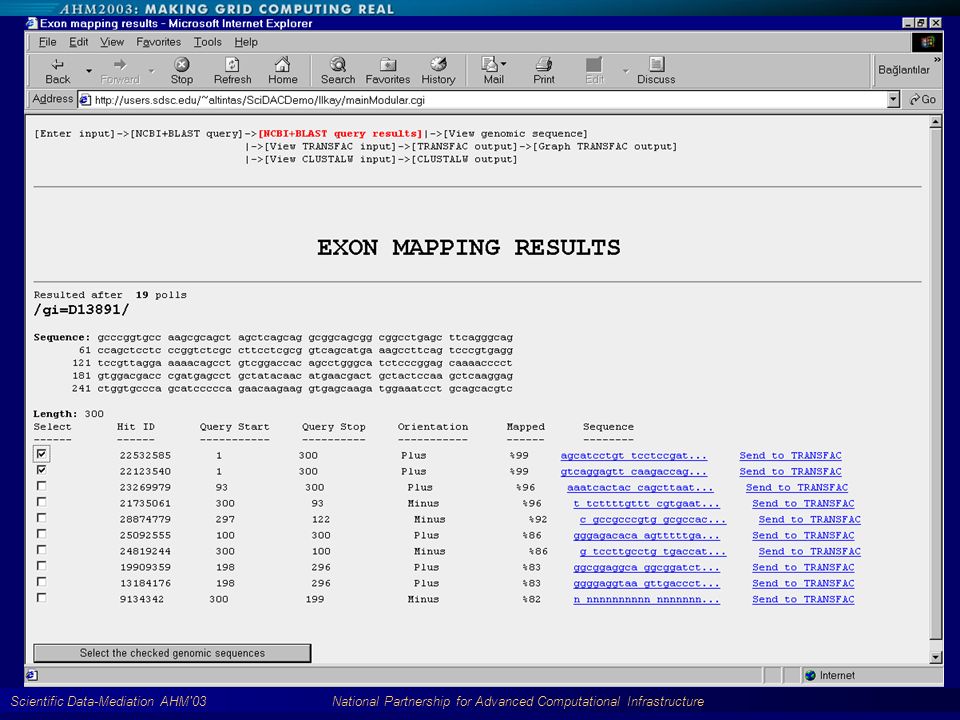Click mapped value %82 in last row

coord(531,599)
